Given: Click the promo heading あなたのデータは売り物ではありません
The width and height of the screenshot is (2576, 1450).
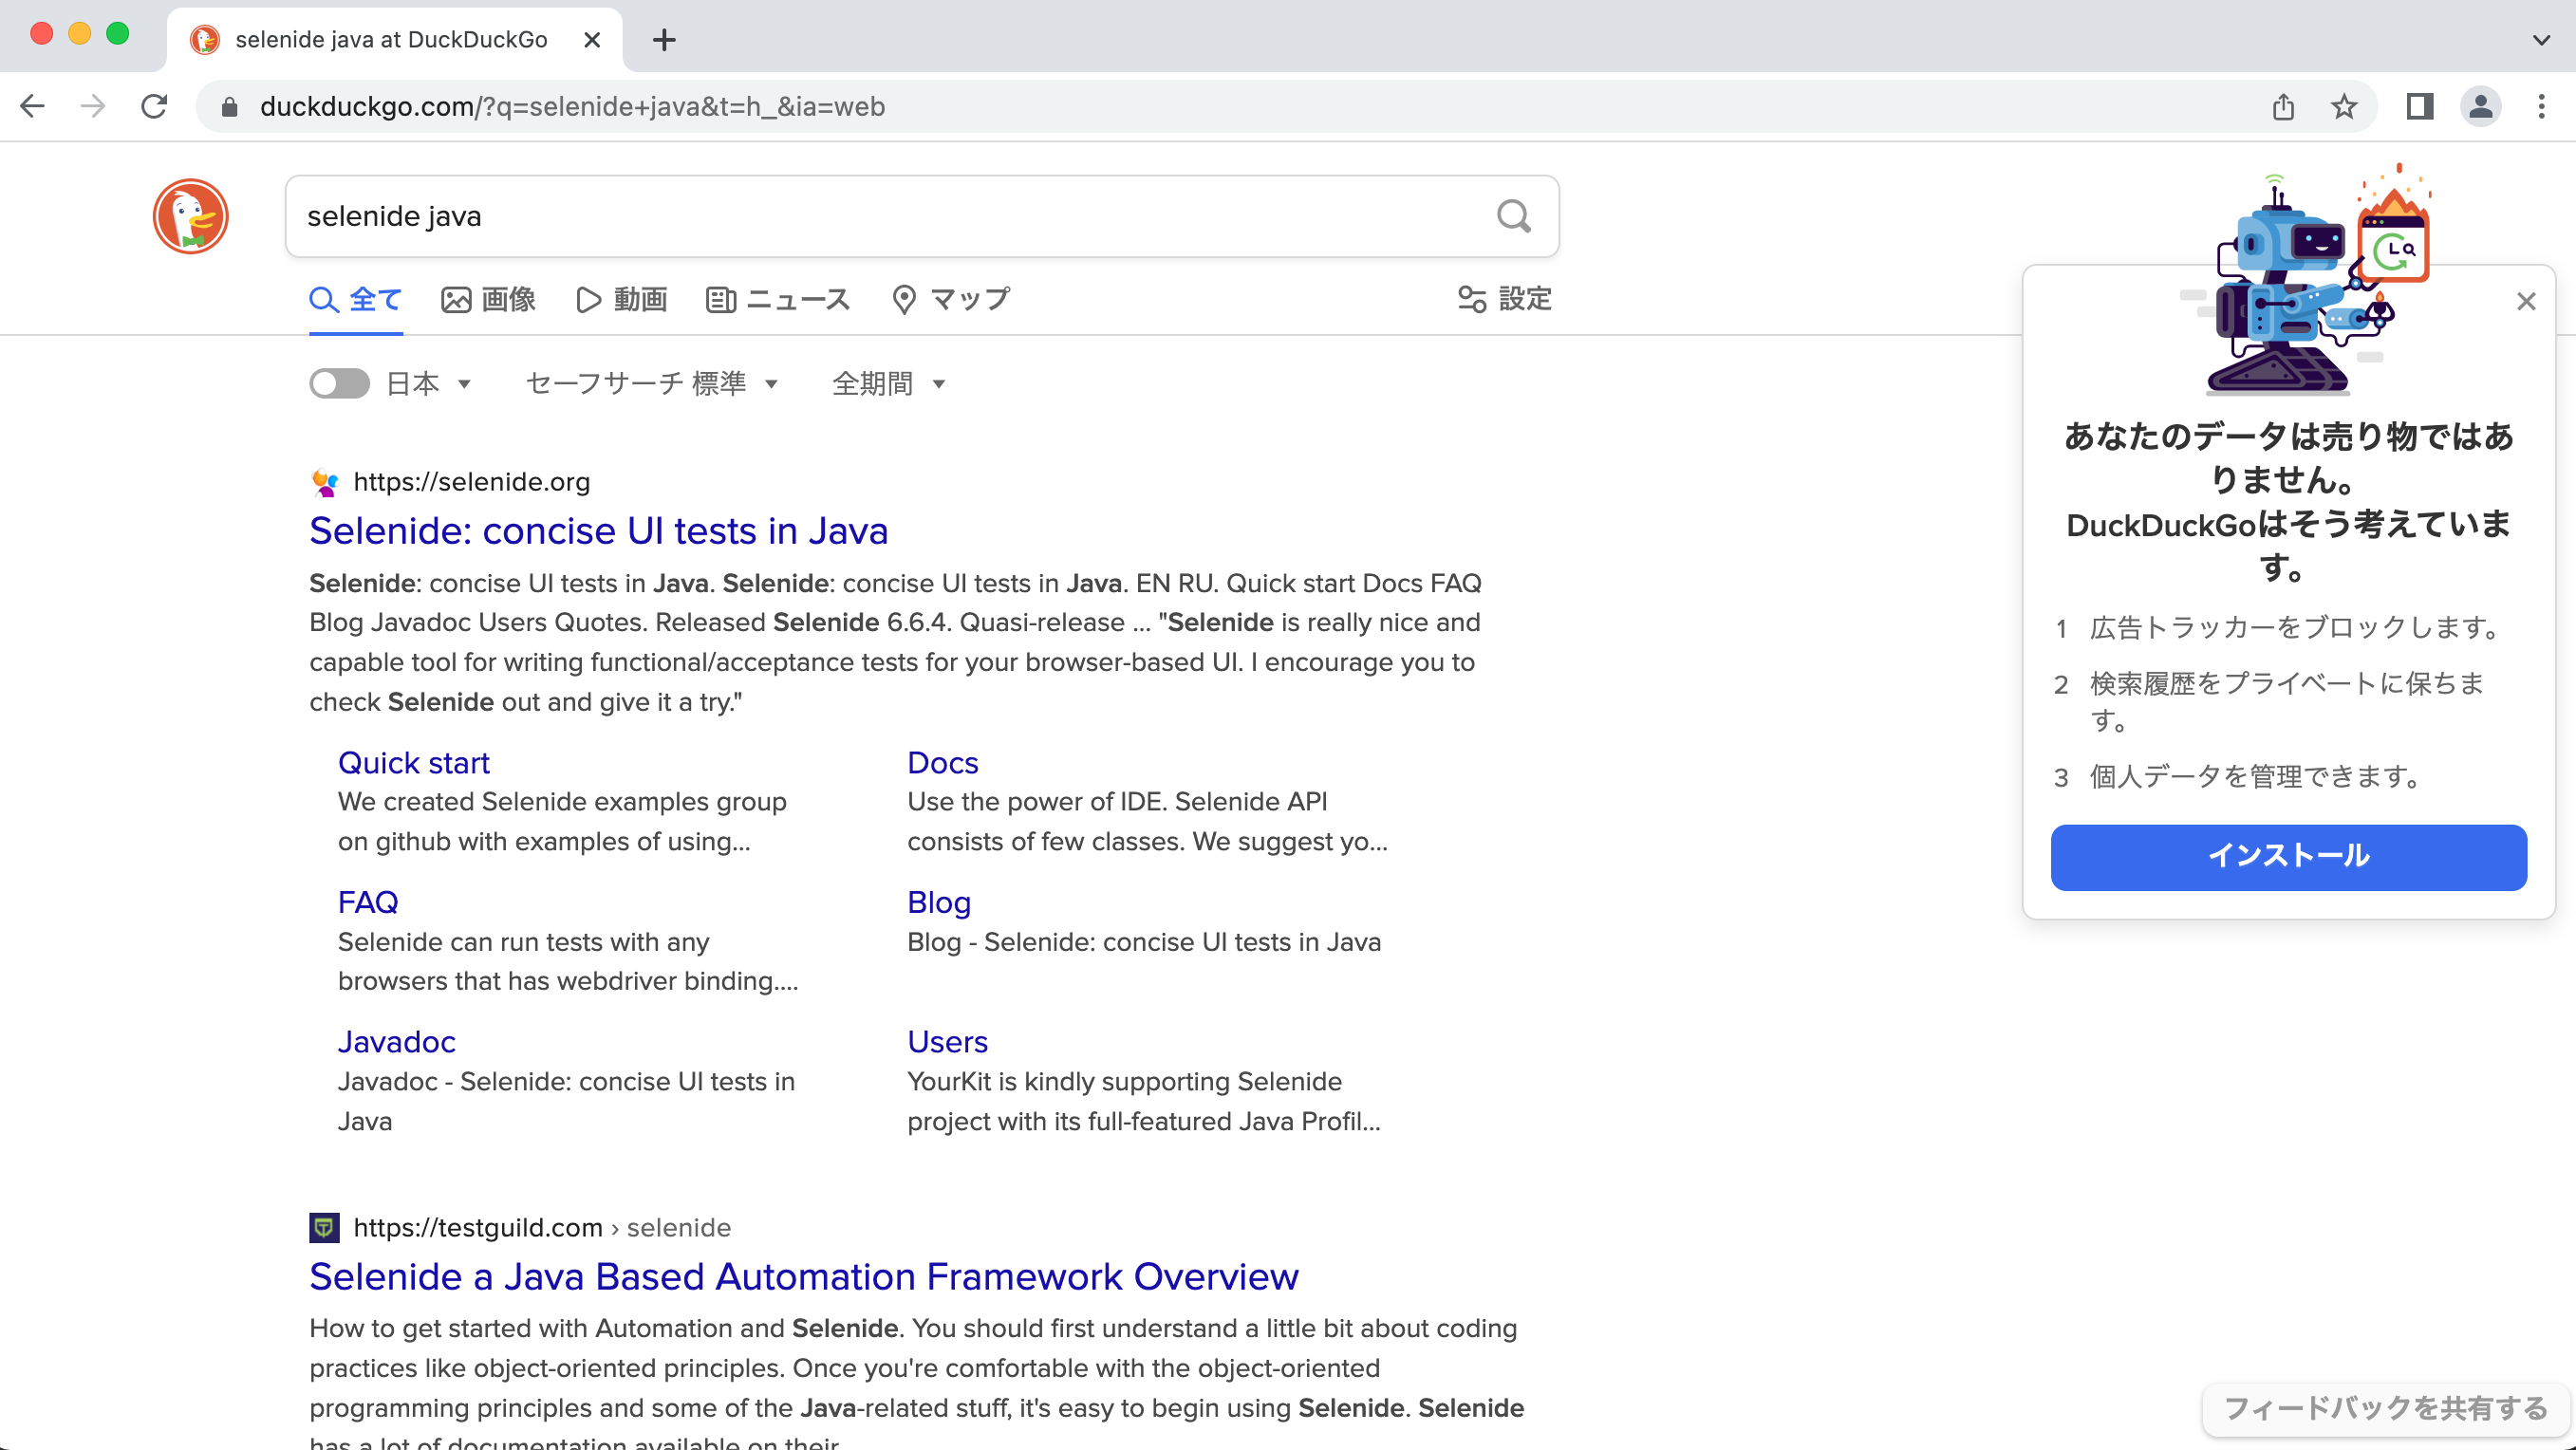Looking at the screenshot, I should [2288, 458].
